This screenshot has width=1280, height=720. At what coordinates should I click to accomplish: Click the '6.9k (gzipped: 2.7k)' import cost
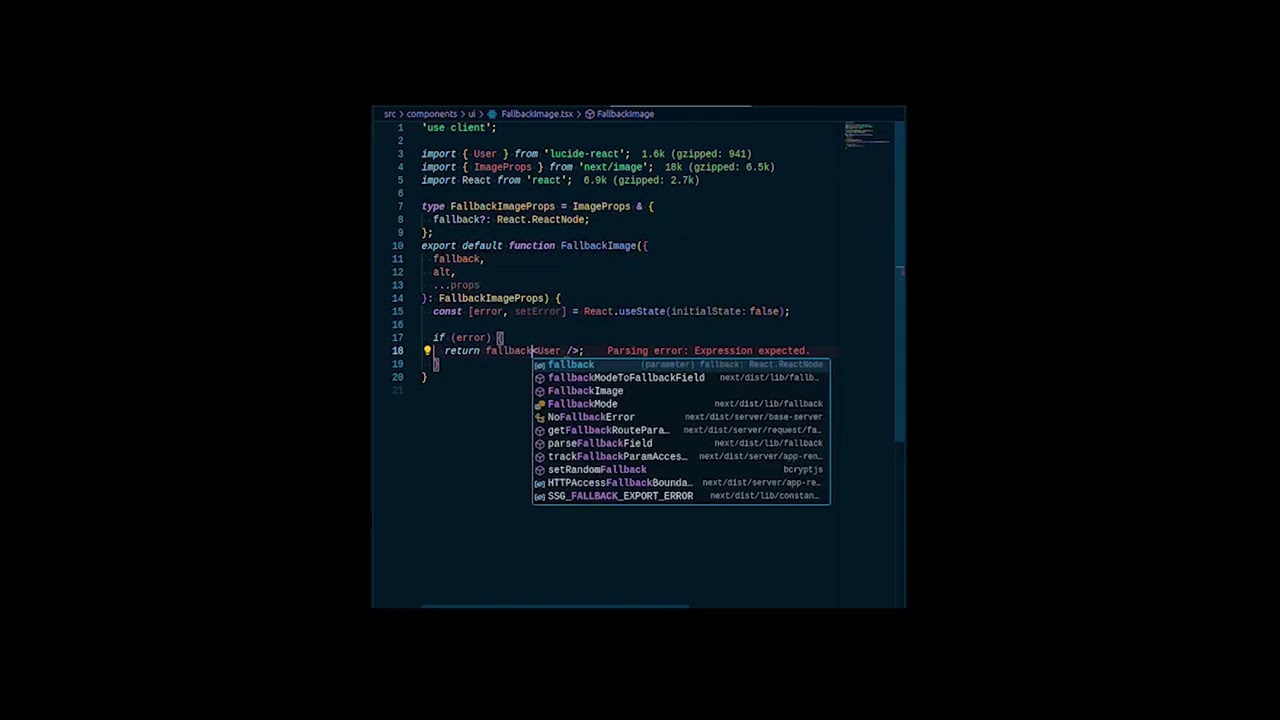click(641, 180)
